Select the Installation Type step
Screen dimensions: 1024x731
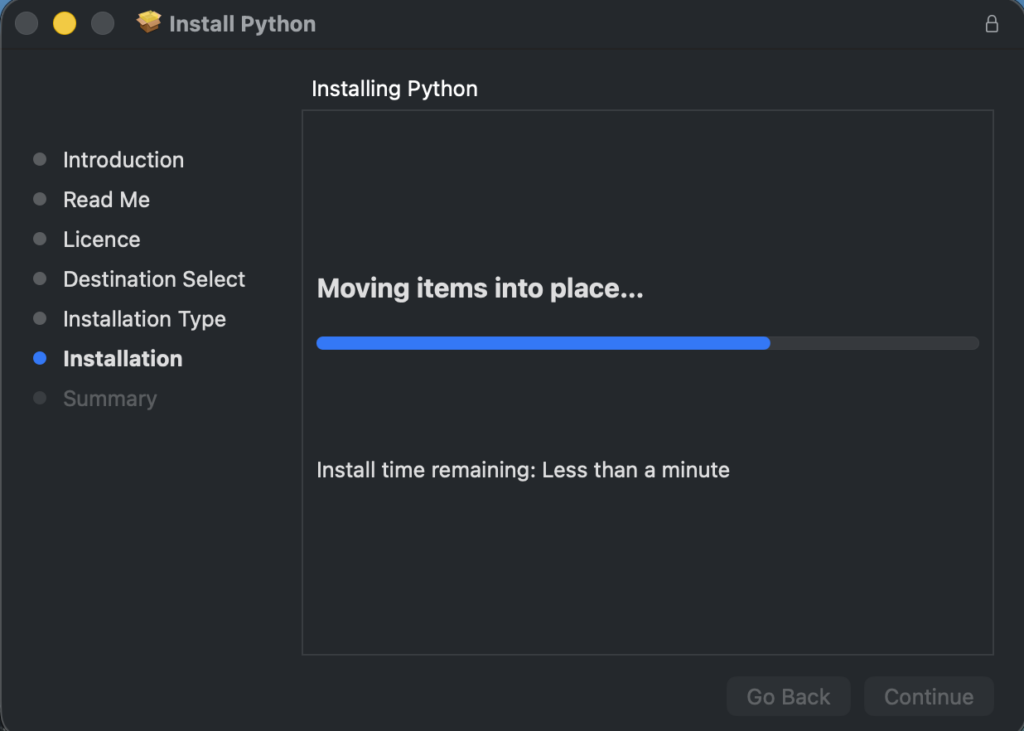point(144,319)
